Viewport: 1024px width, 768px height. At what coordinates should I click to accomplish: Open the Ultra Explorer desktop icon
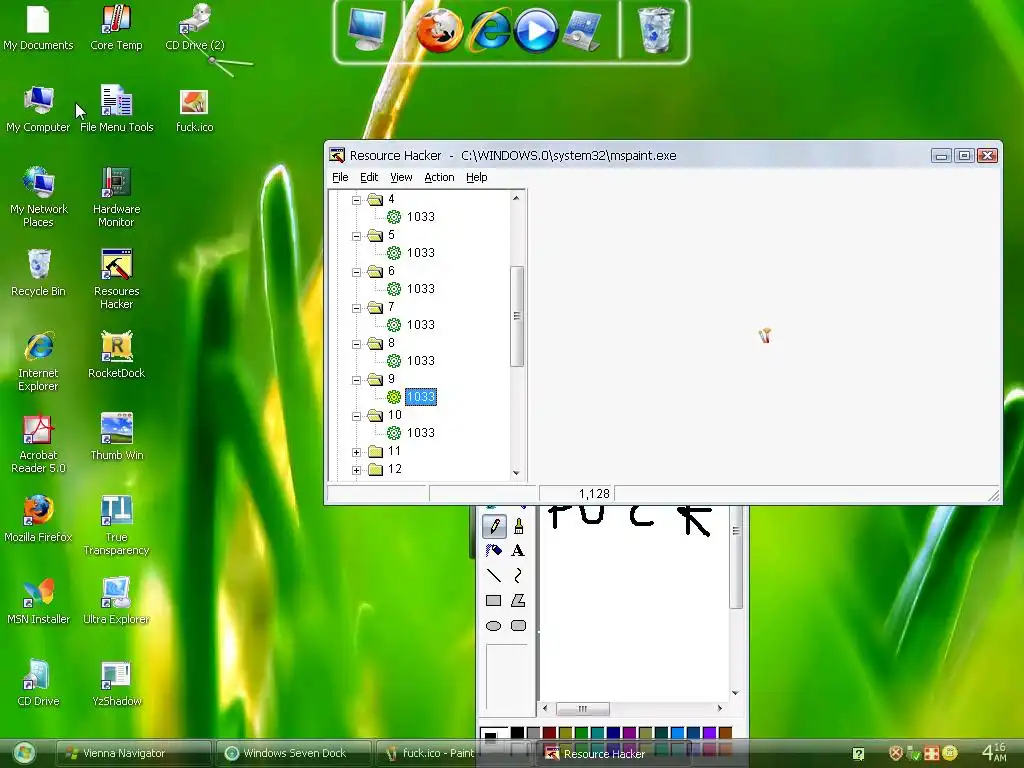pos(116,601)
